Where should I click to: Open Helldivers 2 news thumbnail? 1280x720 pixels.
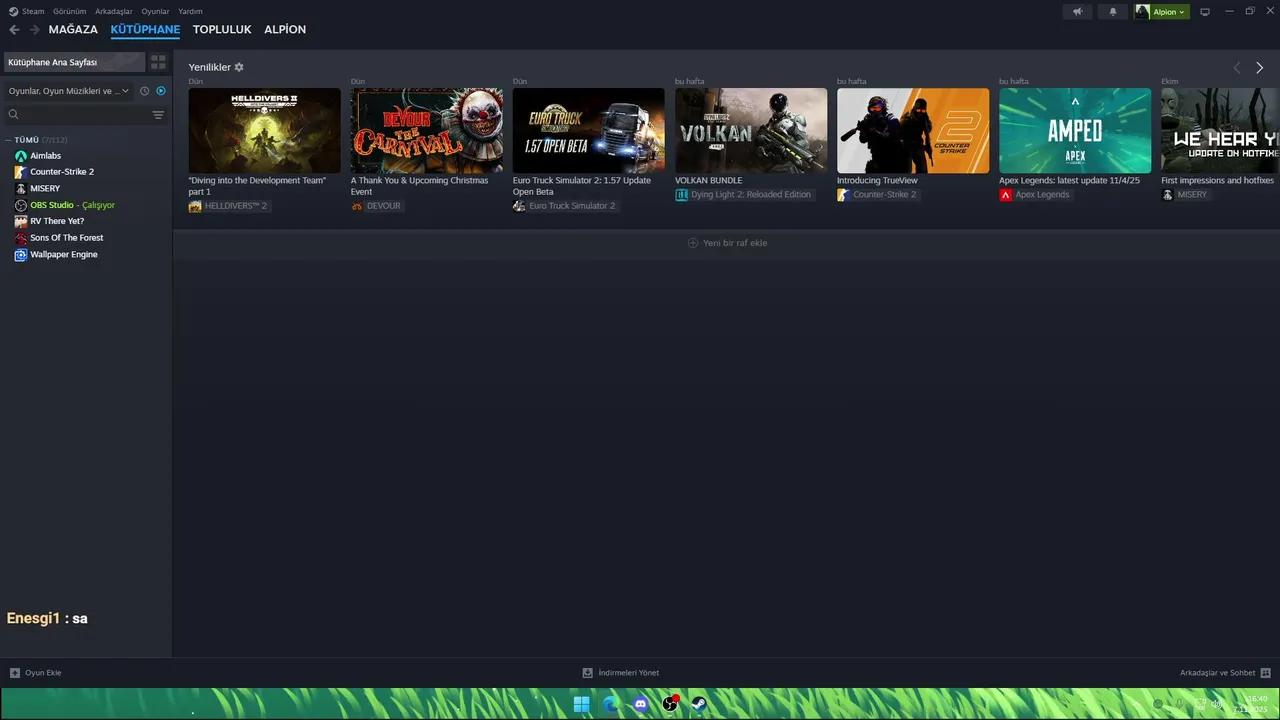tap(264, 131)
